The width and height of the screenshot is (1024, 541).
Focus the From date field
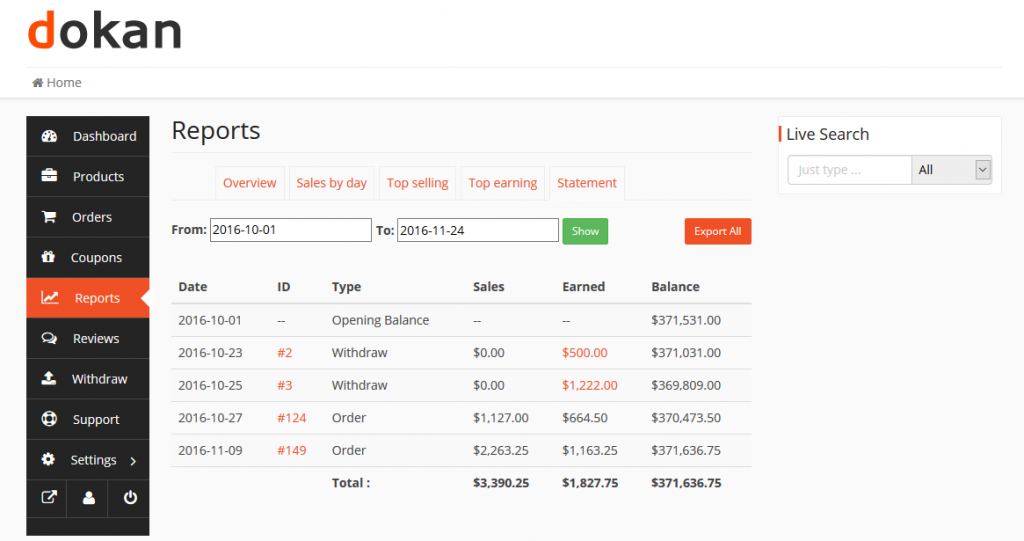tap(291, 230)
